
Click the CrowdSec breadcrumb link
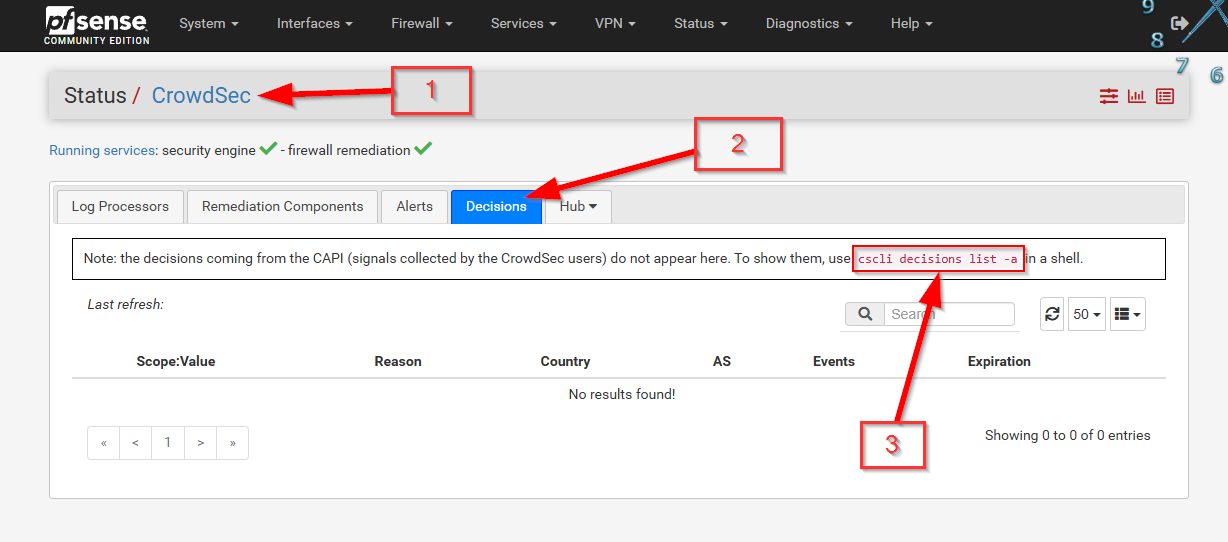click(x=201, y=96)
